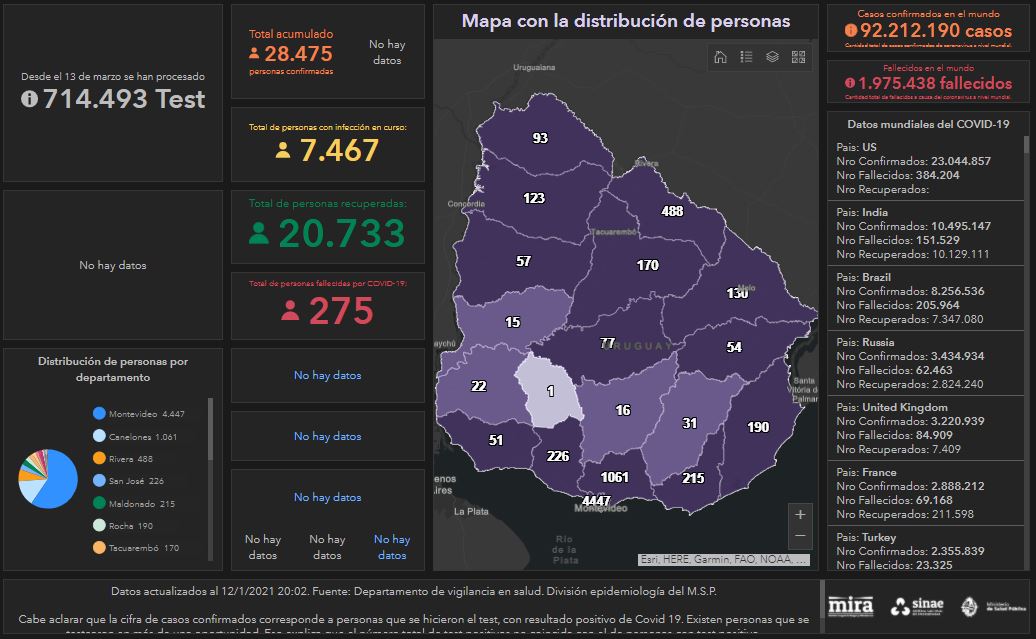The width and height of the screenshot is (1036, 639).
Task: Zoom out on the map
Action: [x=800, y=537]
